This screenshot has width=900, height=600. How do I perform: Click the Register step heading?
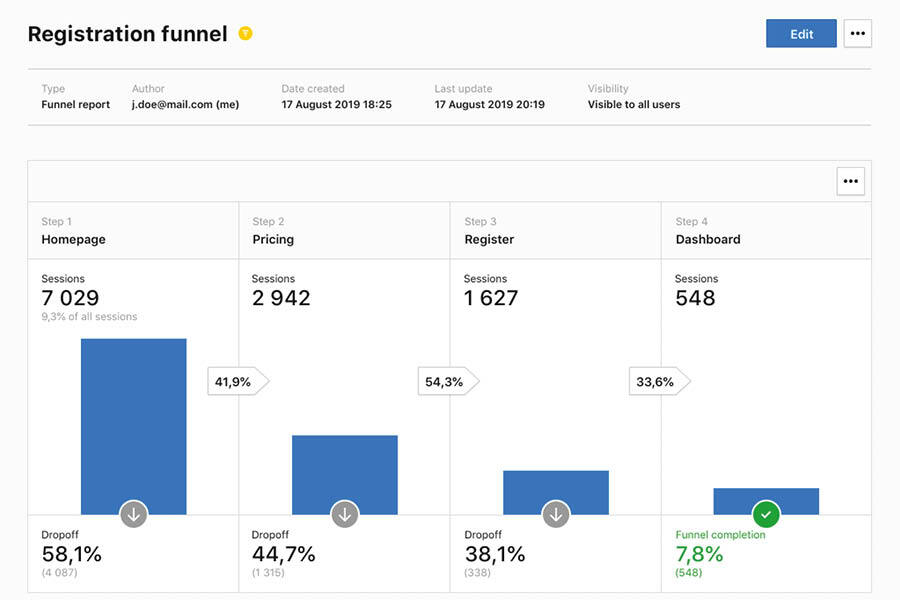489,239
